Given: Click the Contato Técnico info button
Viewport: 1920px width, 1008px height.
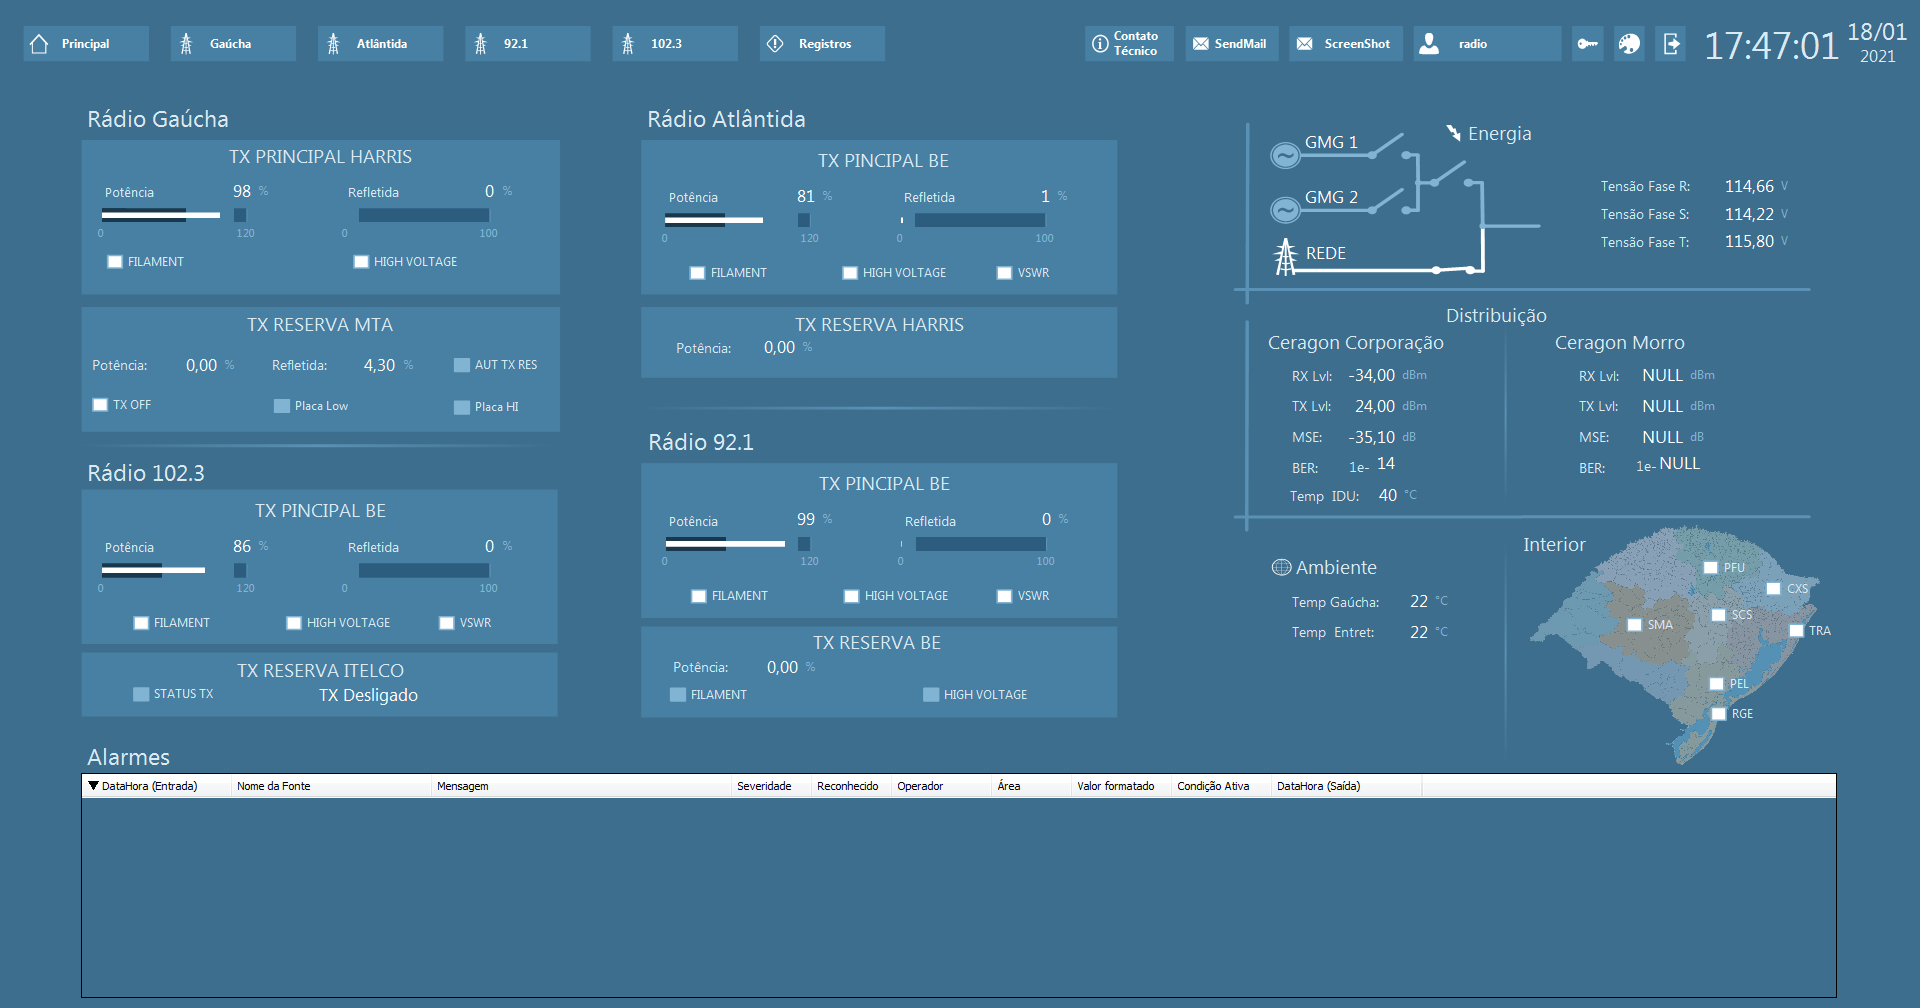Looking at the screenshot, I should point(1129,44).
